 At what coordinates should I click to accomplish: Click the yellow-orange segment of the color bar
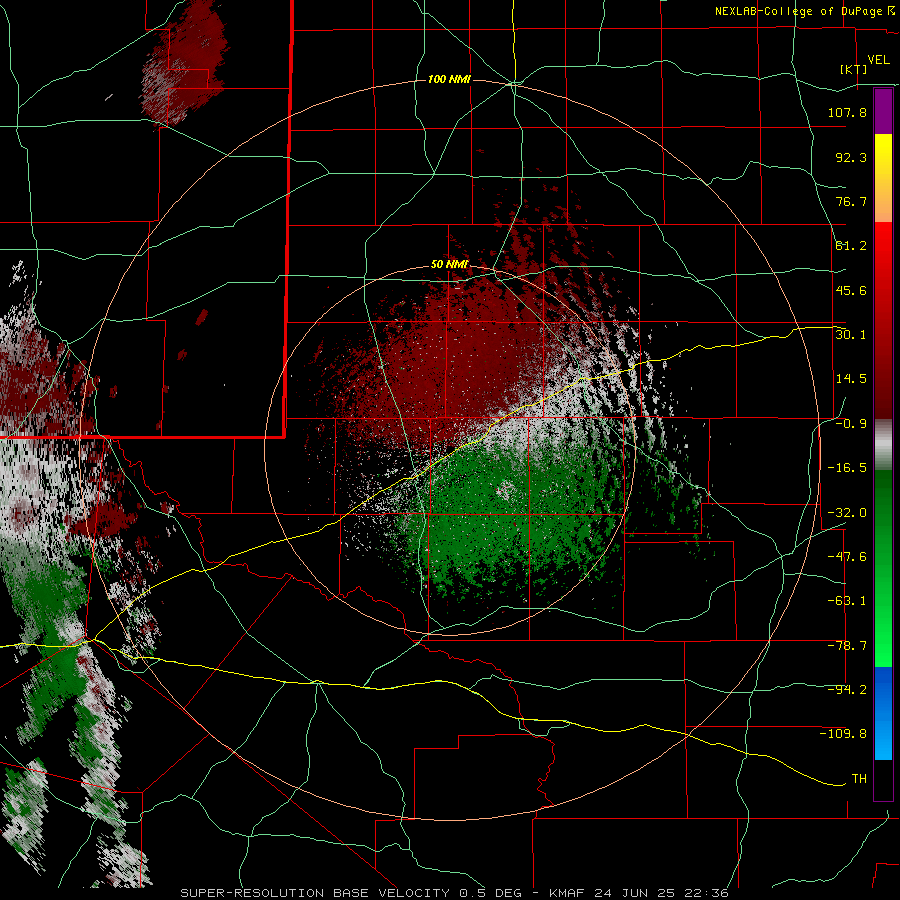tap(883, 178)
